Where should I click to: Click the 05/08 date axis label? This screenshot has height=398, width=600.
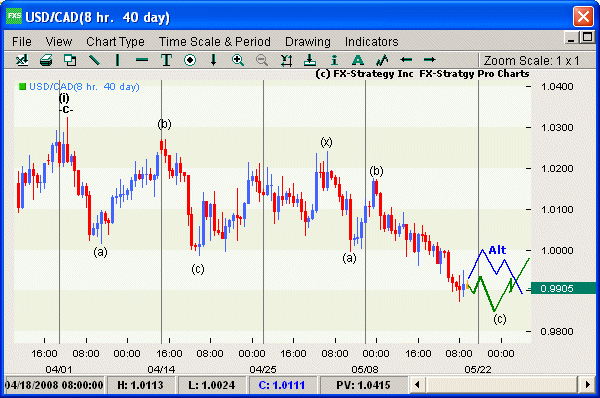[365, 369]
